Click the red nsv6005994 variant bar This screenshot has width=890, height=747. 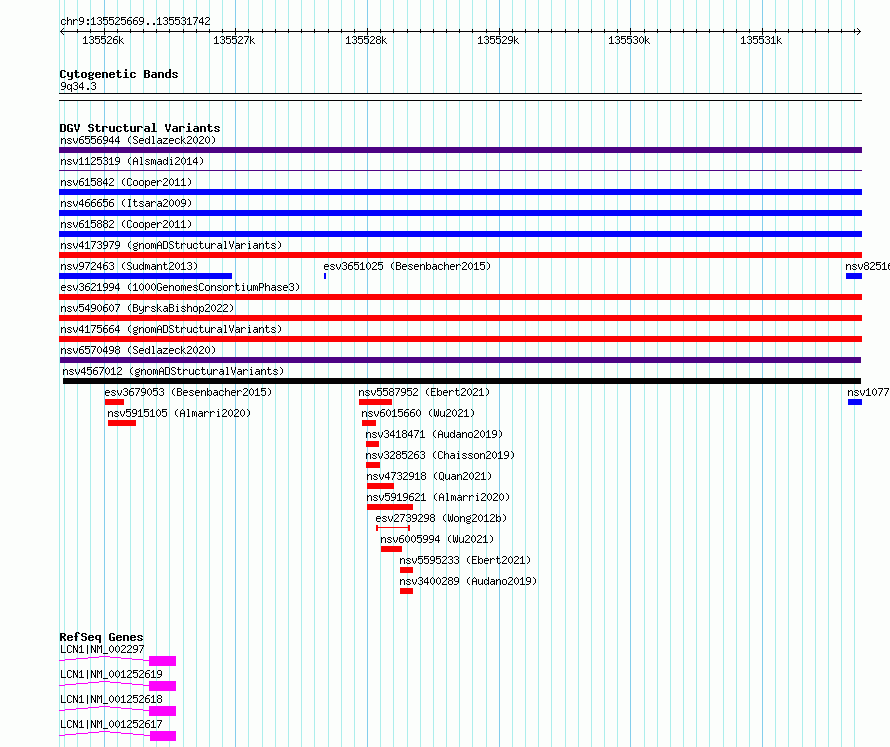tap(391, 549)
